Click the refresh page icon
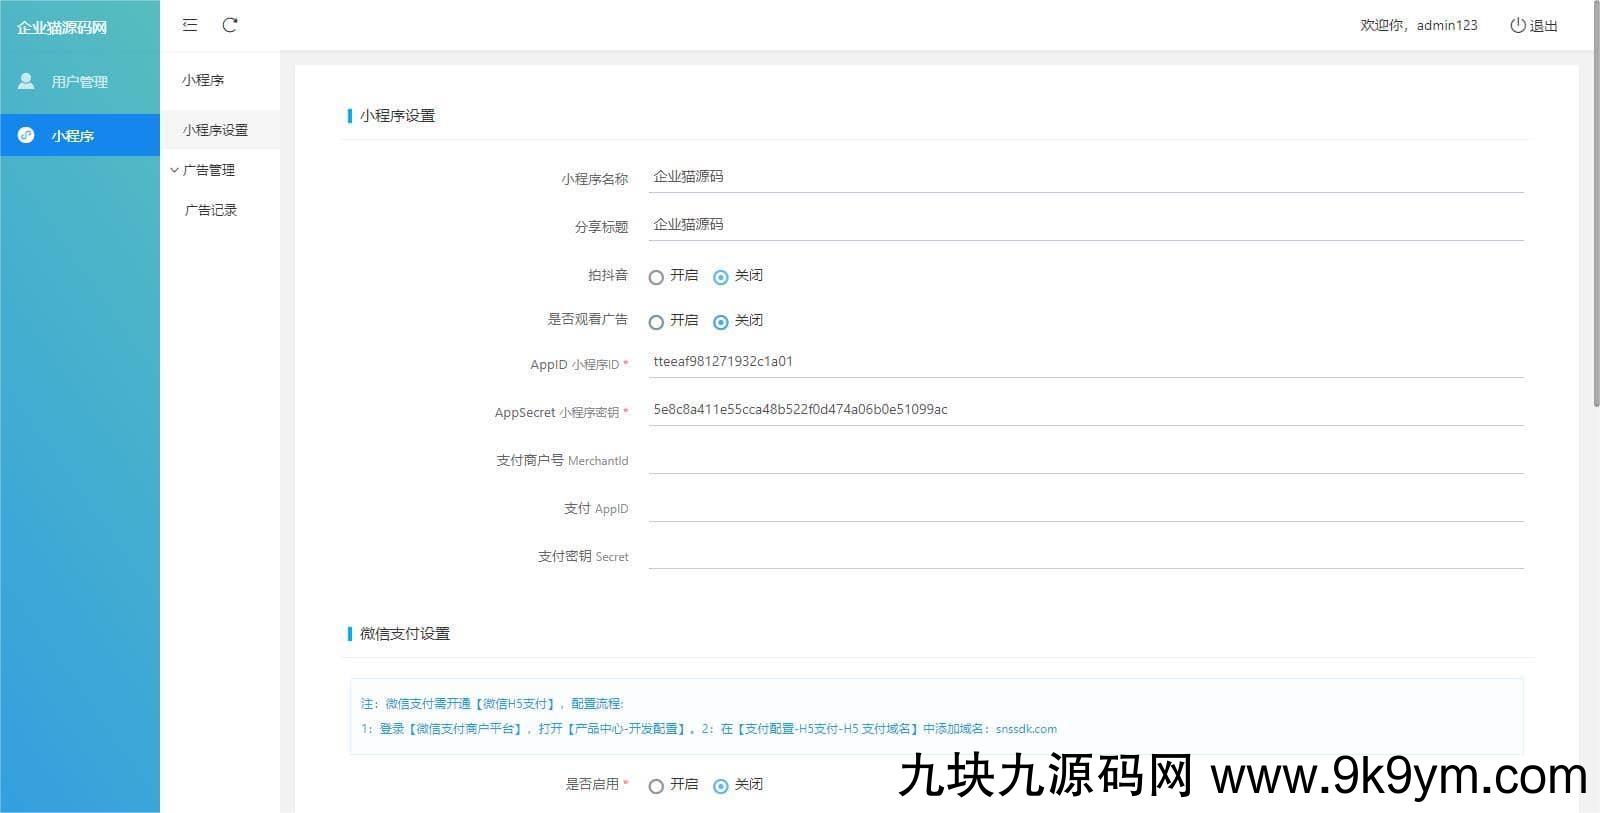Image resolution: width=1600 pixels, height=813 pixels. [230, 25]
